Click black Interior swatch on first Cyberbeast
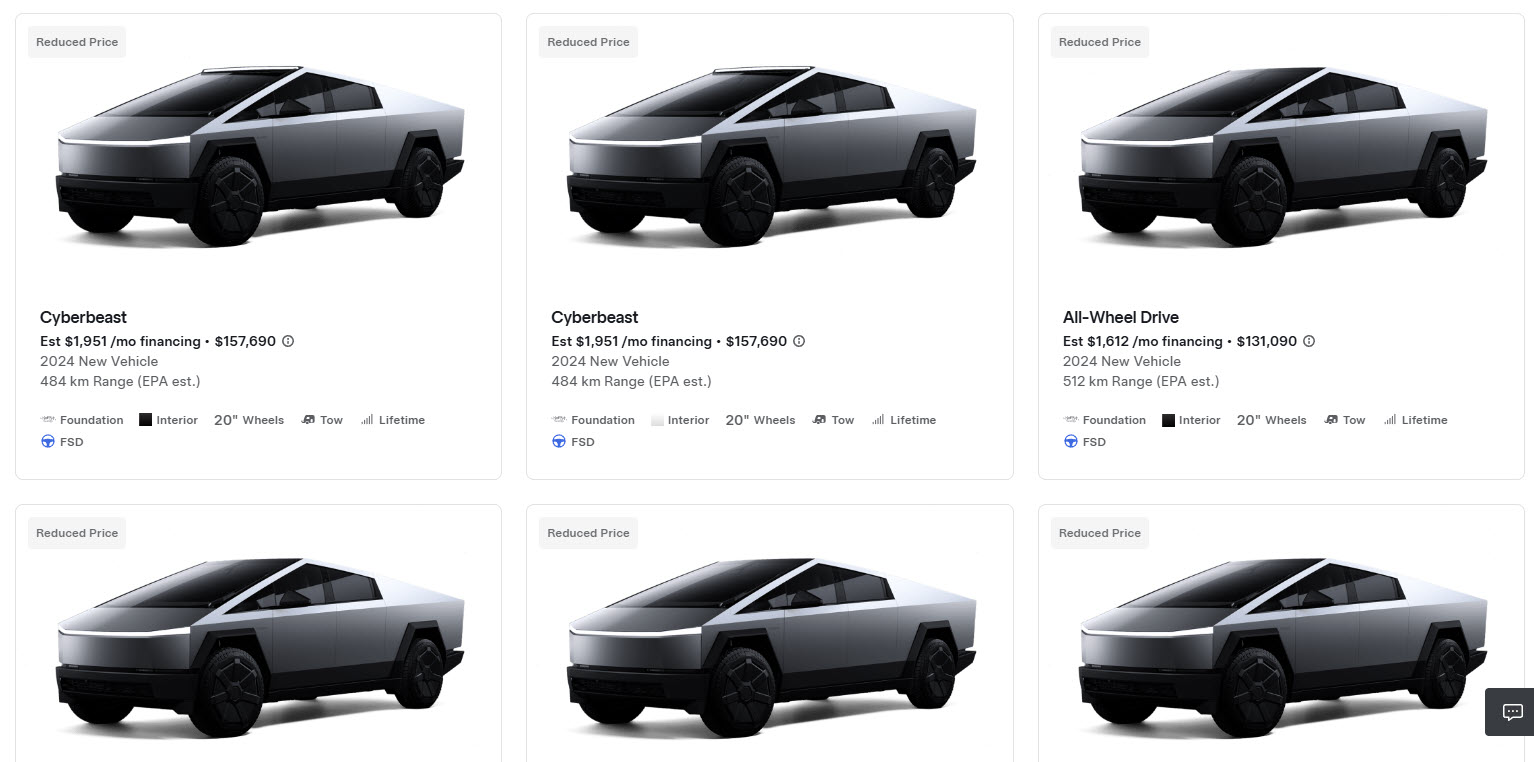Screen dimensions: 1534x762 (146, 420)
